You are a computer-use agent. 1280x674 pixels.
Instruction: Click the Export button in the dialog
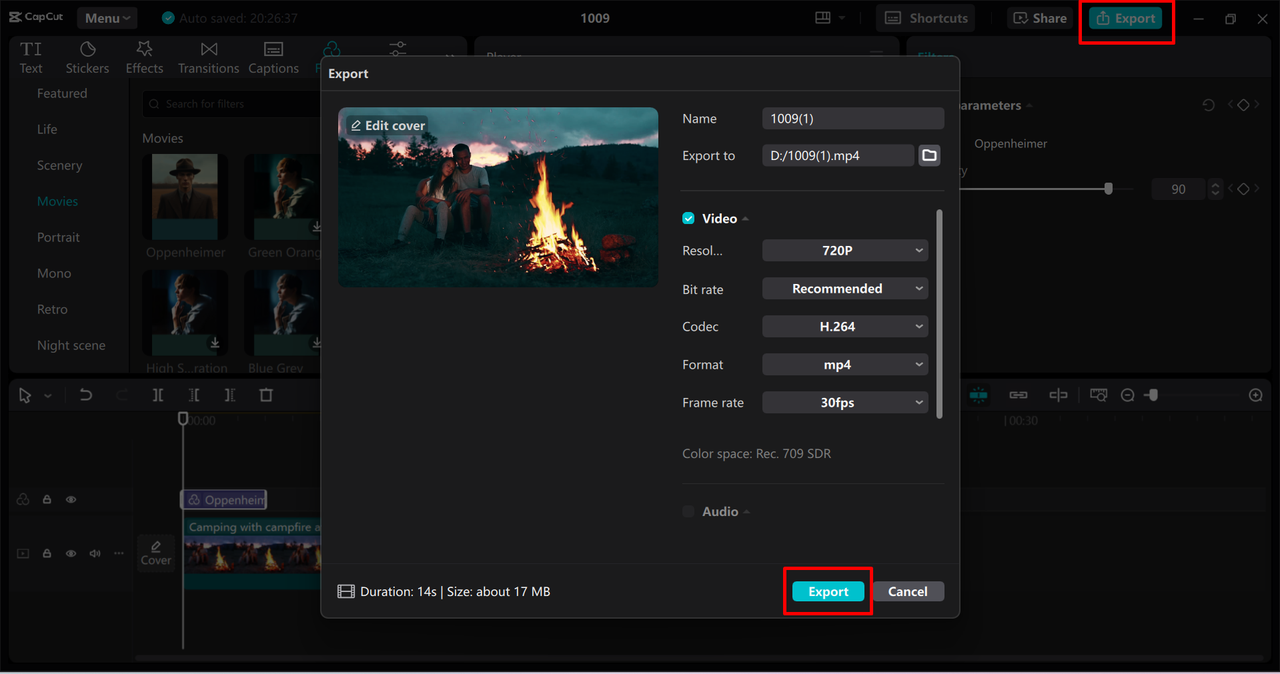(828, 591)
